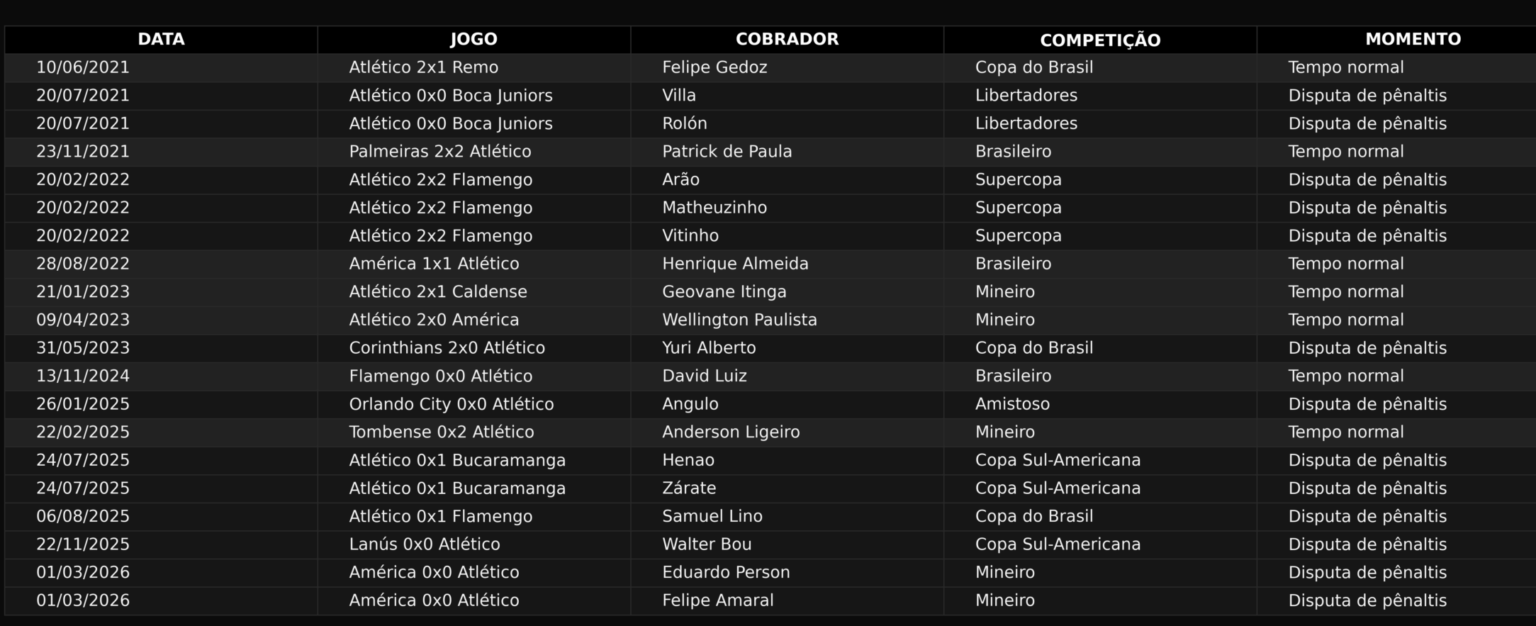Click the Felipe Amaral cell
This screenshot has height=626, width=1536.
717,599
